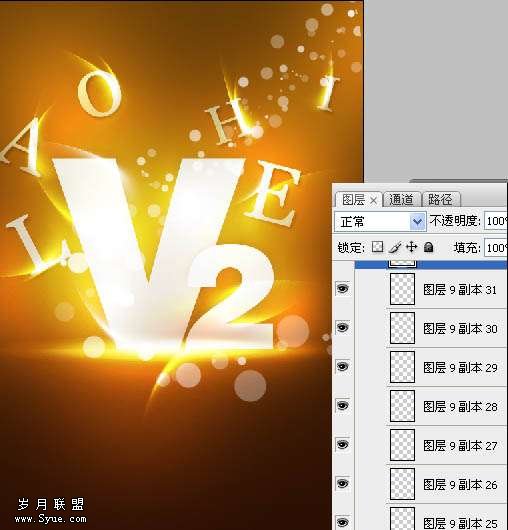508x530 pixels.
Task: Click the 填充 fill value field
Action: click(495, 248)
